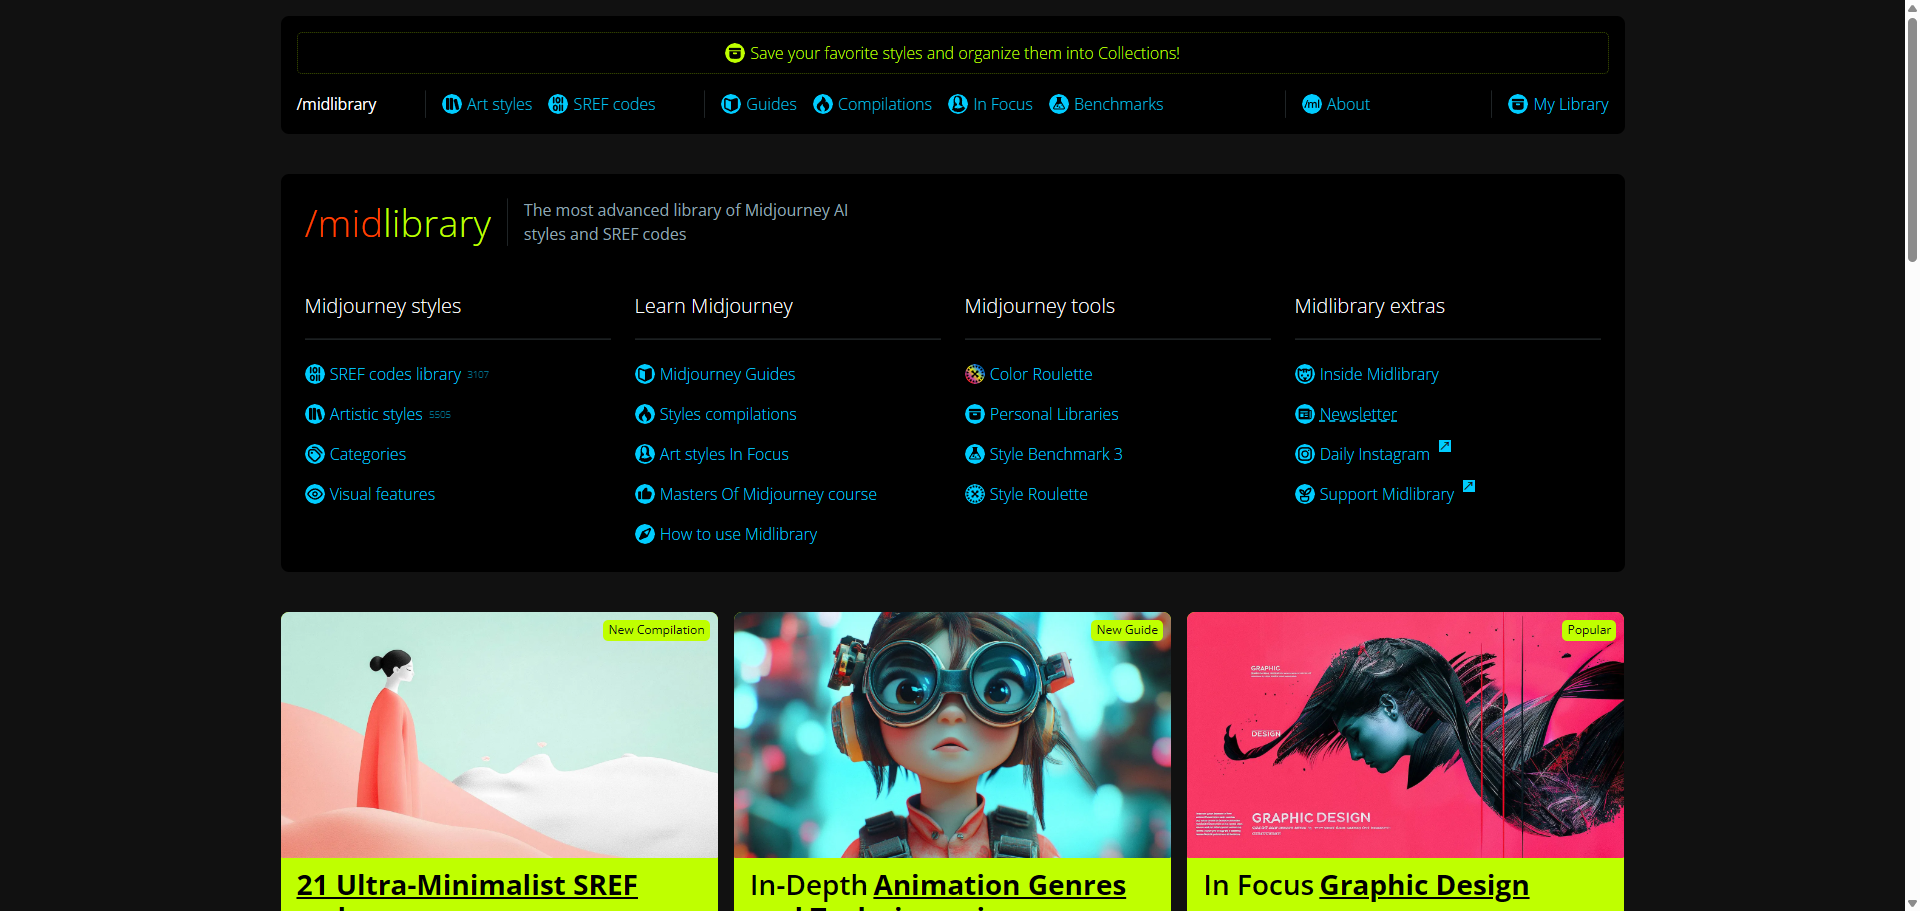The image size is (1920, 911).
Task: Open the Newsletter link
Action: [1346, 414]
